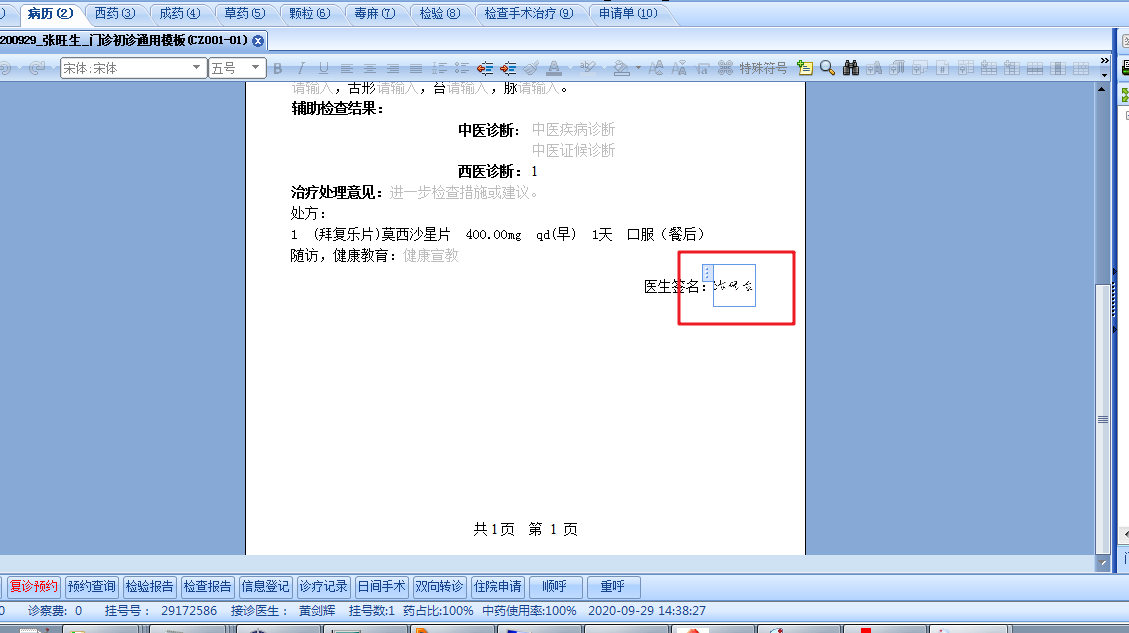Click the special symbol command icon
Screen dimensions: 1129x633
pos(726,68)
